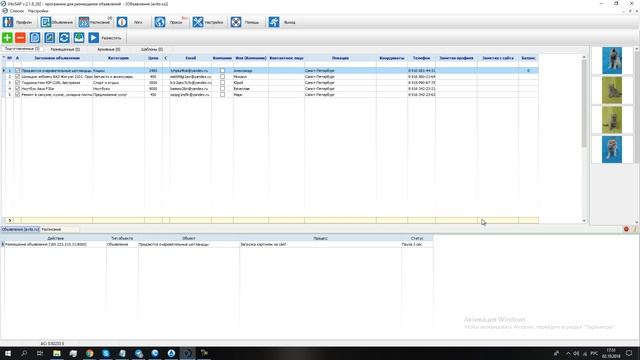This screenshot has height=360, width=640.
Task: Open Skype from the taskbar
Action: pyautogui.click(x=106, y=353)
